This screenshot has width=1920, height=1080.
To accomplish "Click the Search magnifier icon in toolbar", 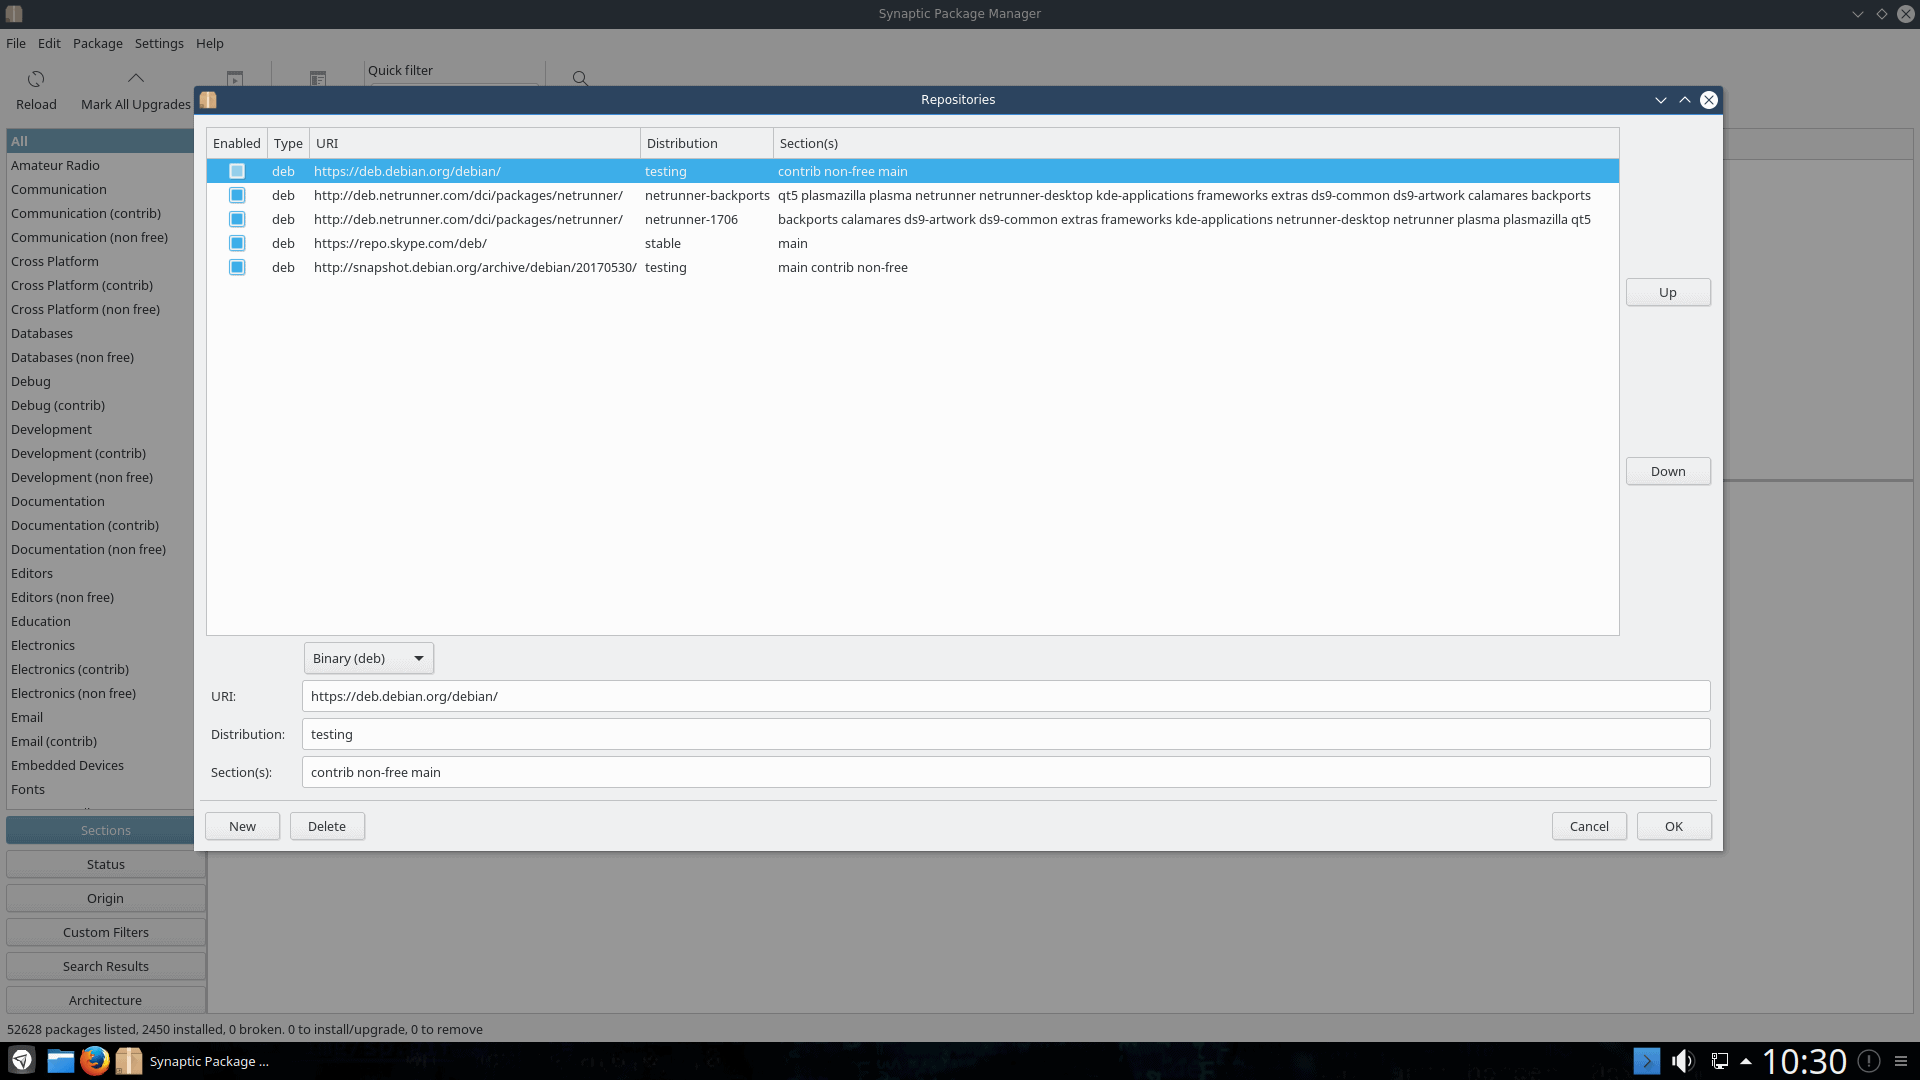I will click(x=580, y=79).
